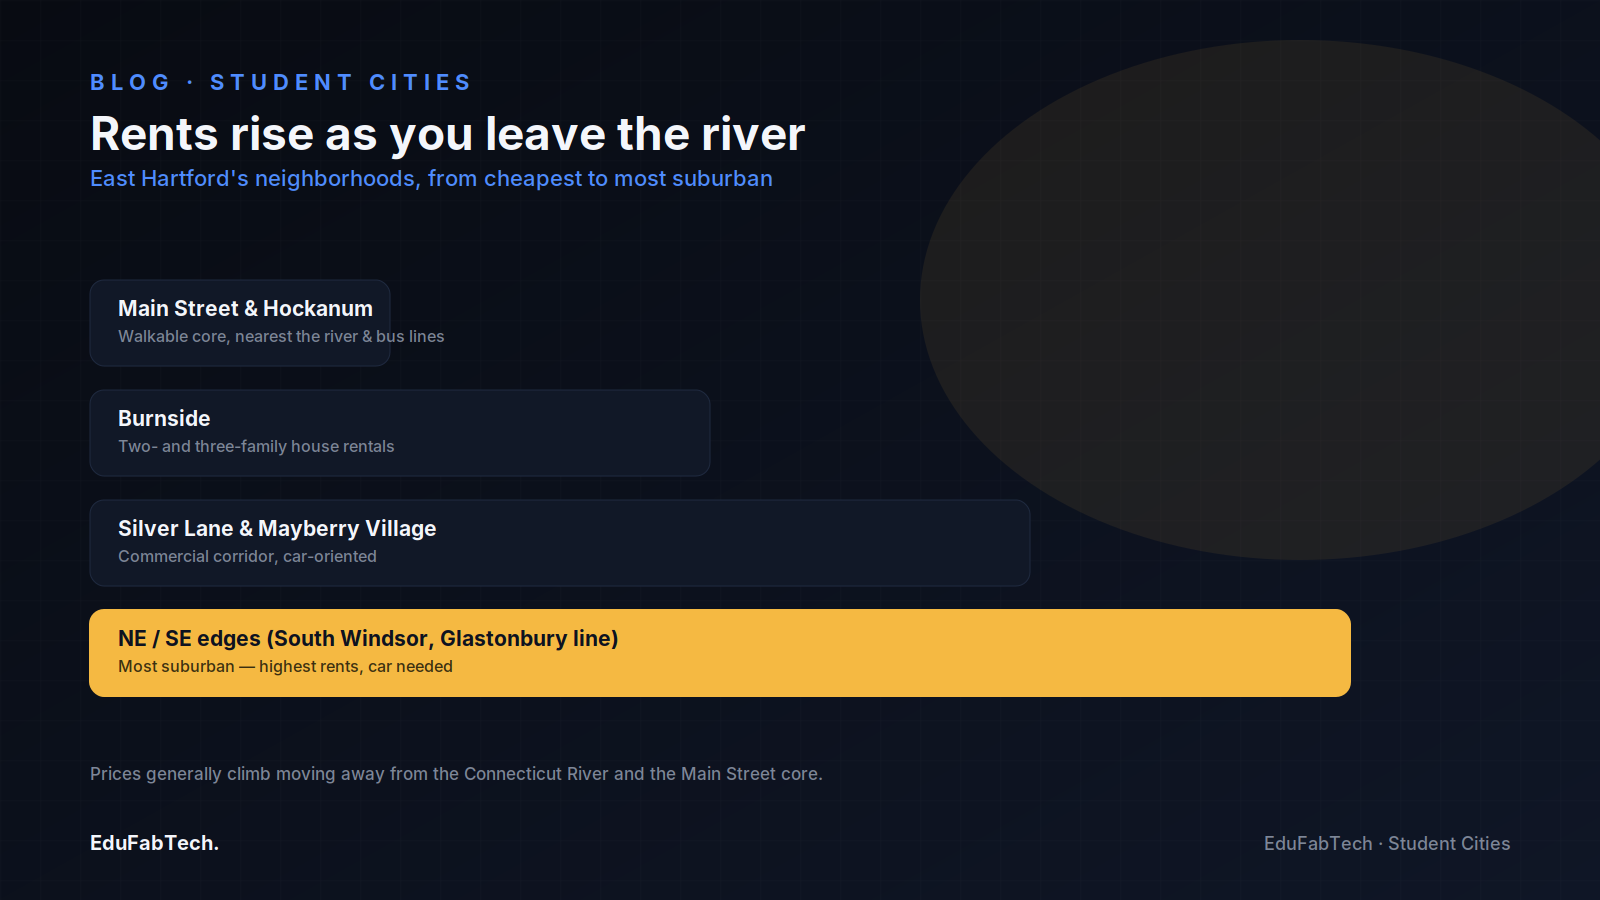This screenshot has width=1600, height=900.
Task: Click the STUDENT CITIES text in the header
Action: tap(340, 82)
